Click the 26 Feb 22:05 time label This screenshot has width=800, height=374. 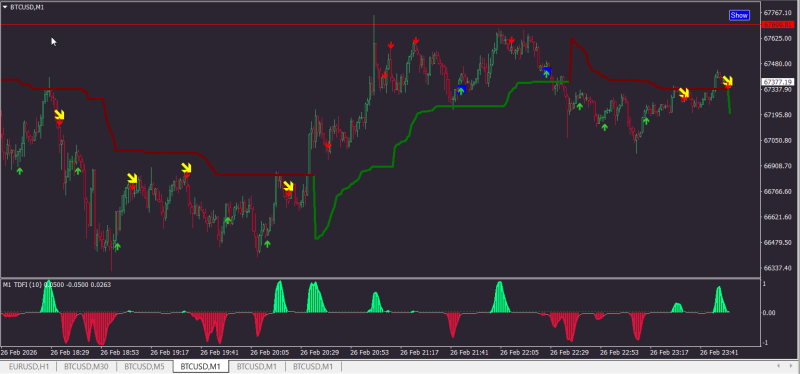pyautogui.click(x=520, y=352)
